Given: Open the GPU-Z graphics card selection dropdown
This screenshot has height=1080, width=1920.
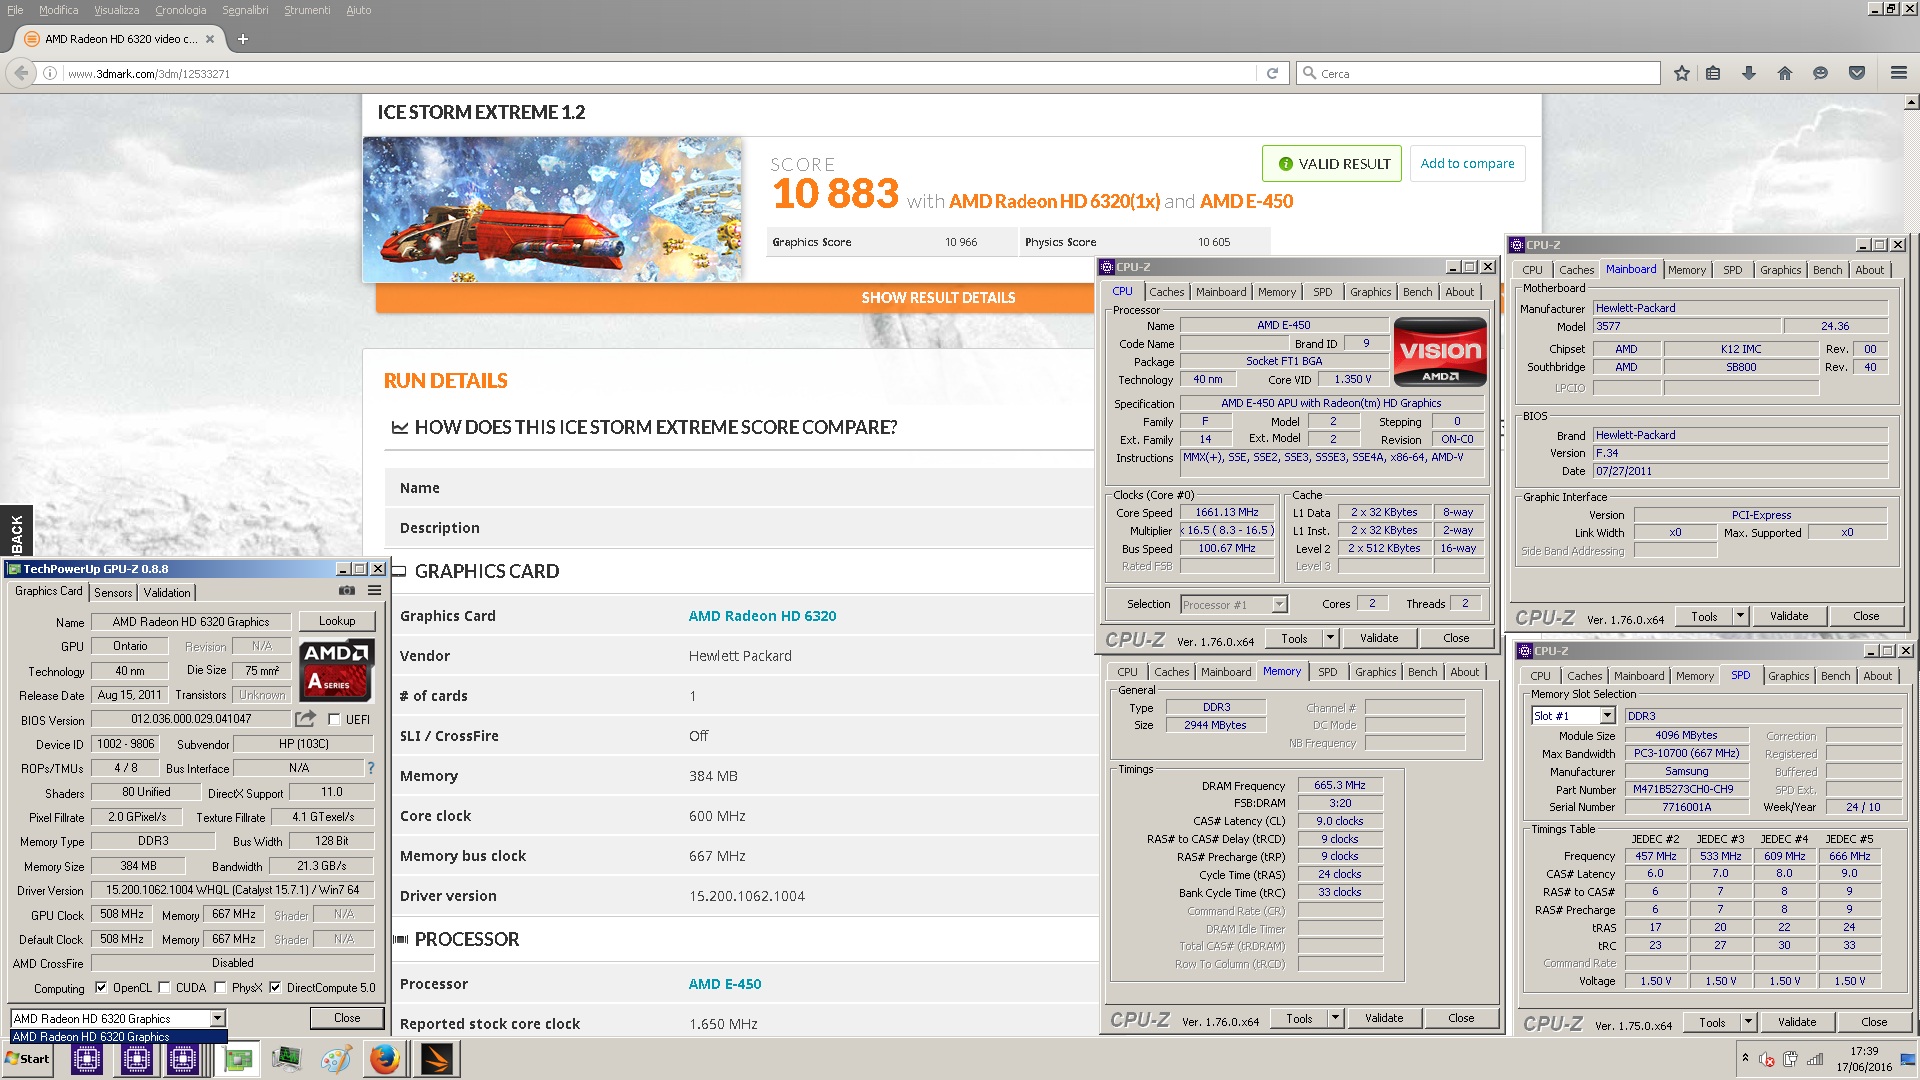Looking at the screenshot, I should pyautogui.click(x=217, y=1018).
